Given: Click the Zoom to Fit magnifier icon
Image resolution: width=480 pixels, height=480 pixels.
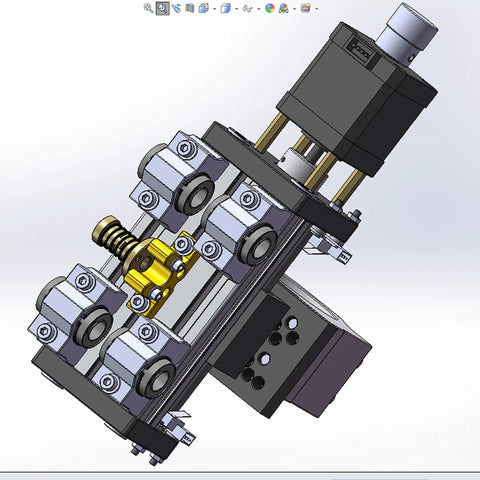Looking at the screenshot, I should click(x=148, y=8).
